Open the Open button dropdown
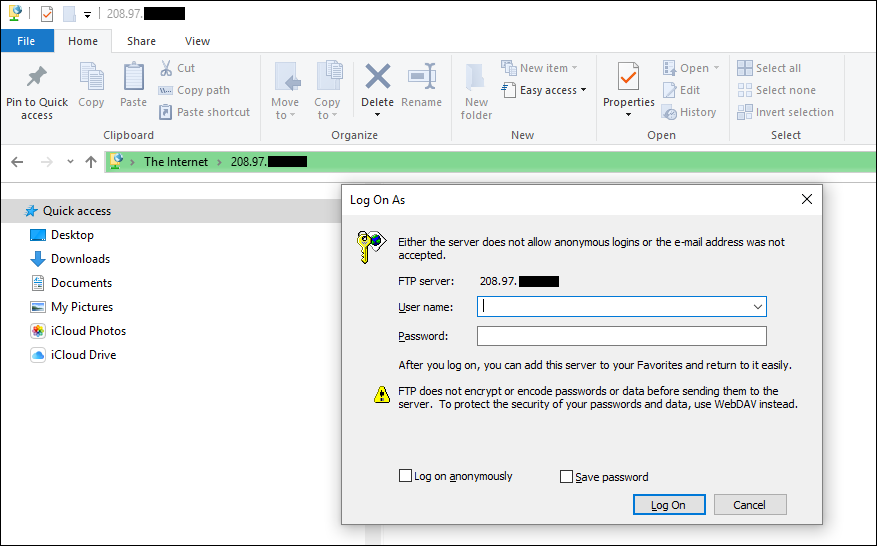The width and height of the screenshot is (877, 546). pos(716,68)
